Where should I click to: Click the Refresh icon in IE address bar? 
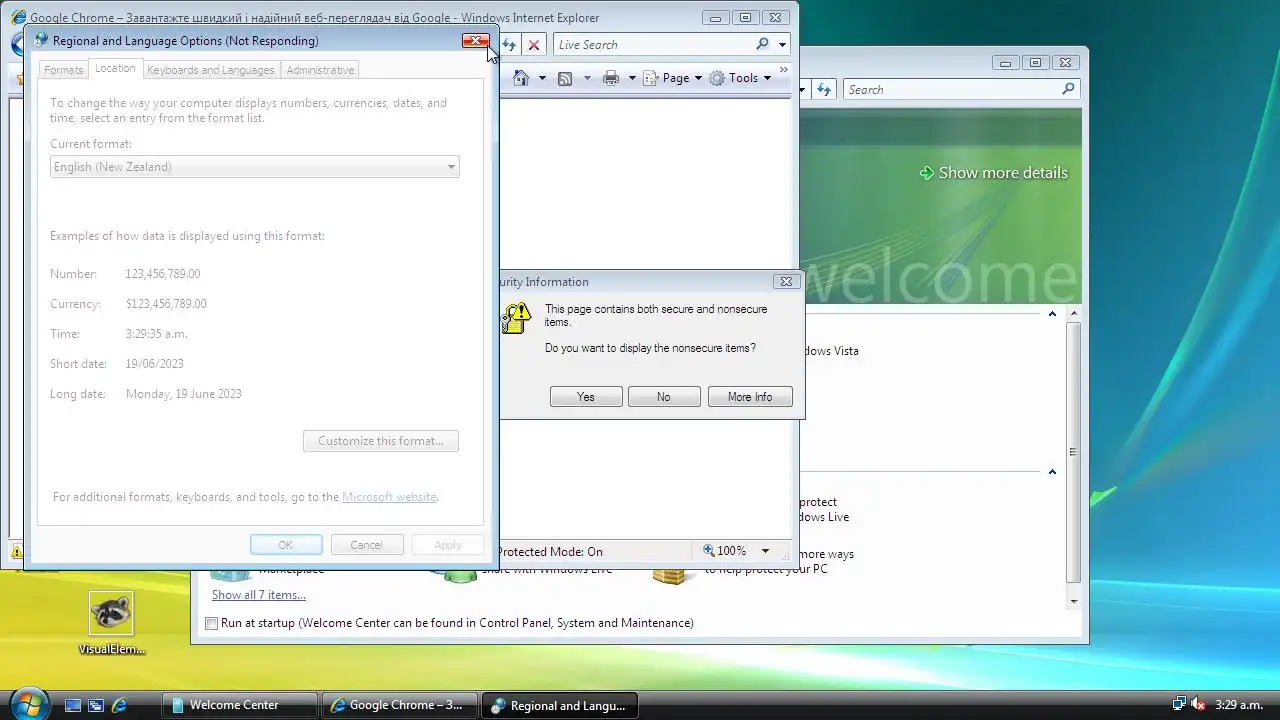[x=510, y=45]
